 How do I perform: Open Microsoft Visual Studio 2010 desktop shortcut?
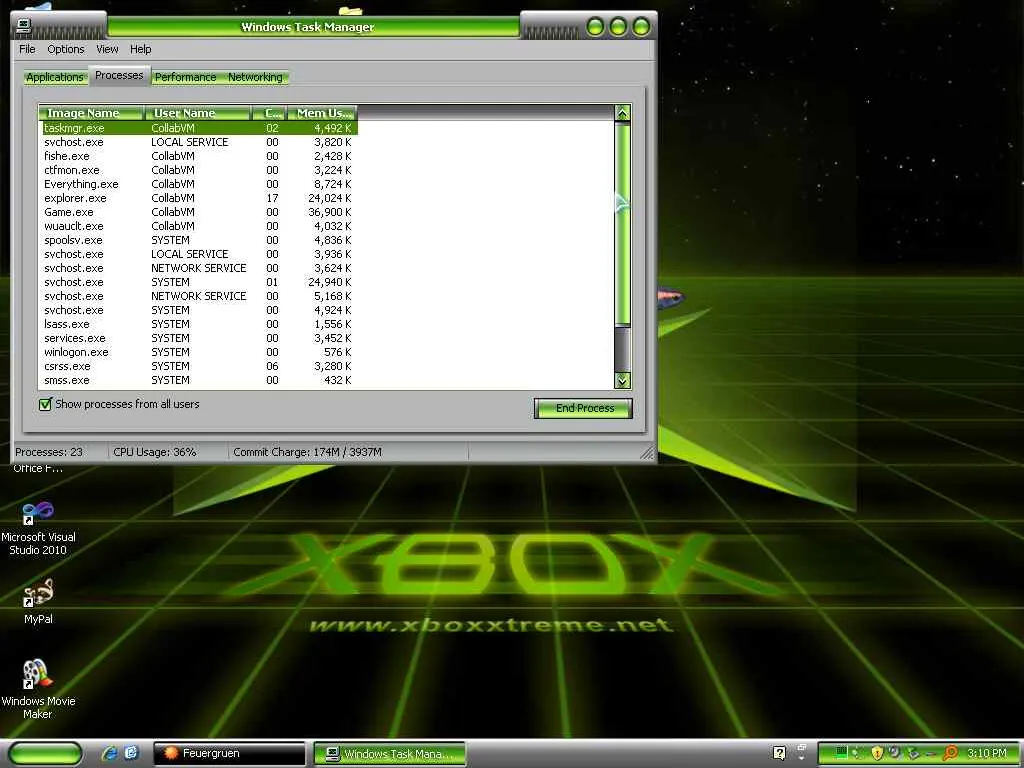[x=38, y=528]
